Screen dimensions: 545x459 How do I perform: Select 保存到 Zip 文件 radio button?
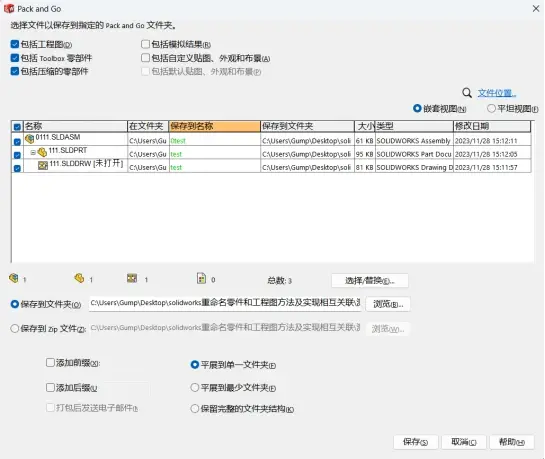[15, 328]
